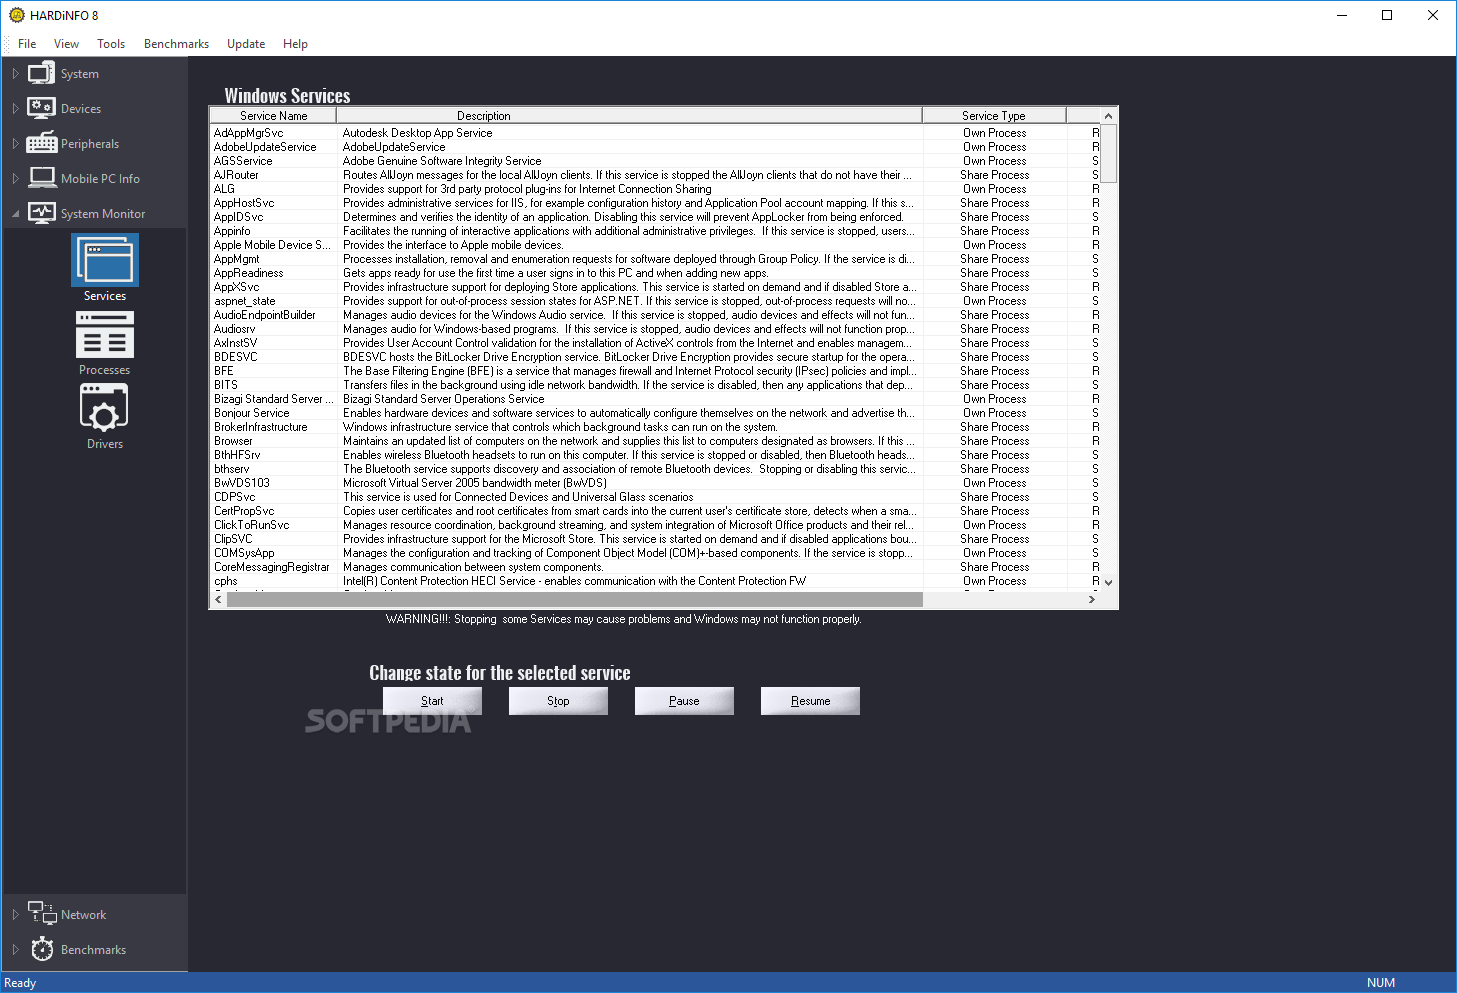The height and width of the screenshot is (993, 1457).
Task: Click the HARDiNFO 8 title bar app icon
Action: tap(16, 15)
